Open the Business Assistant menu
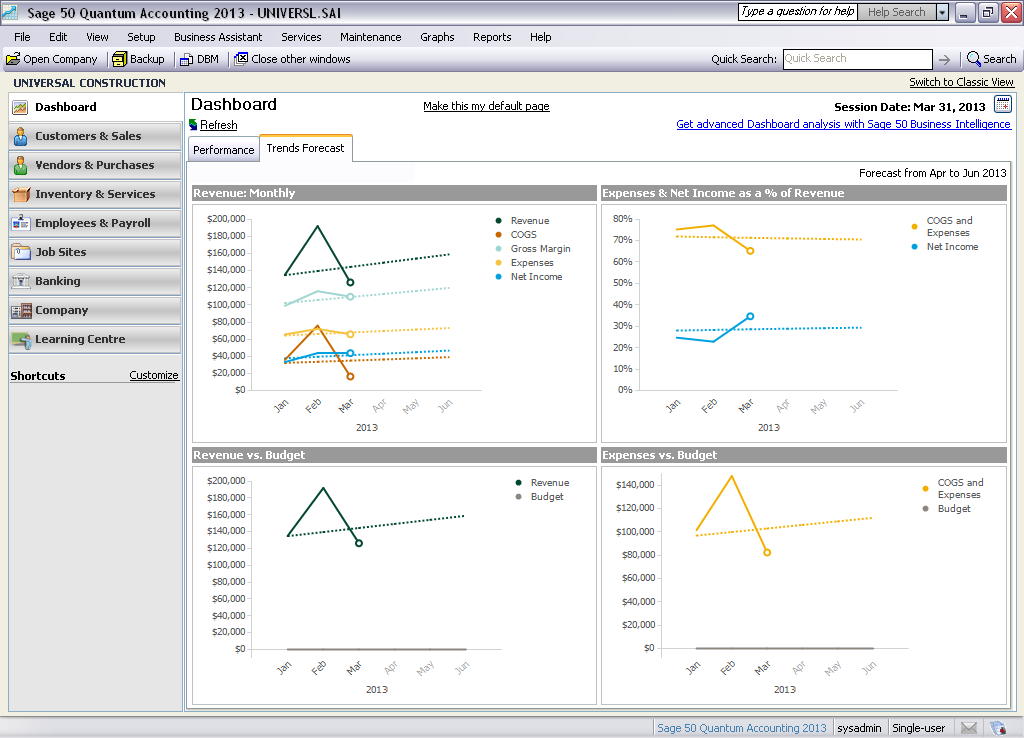 point(218,37)
